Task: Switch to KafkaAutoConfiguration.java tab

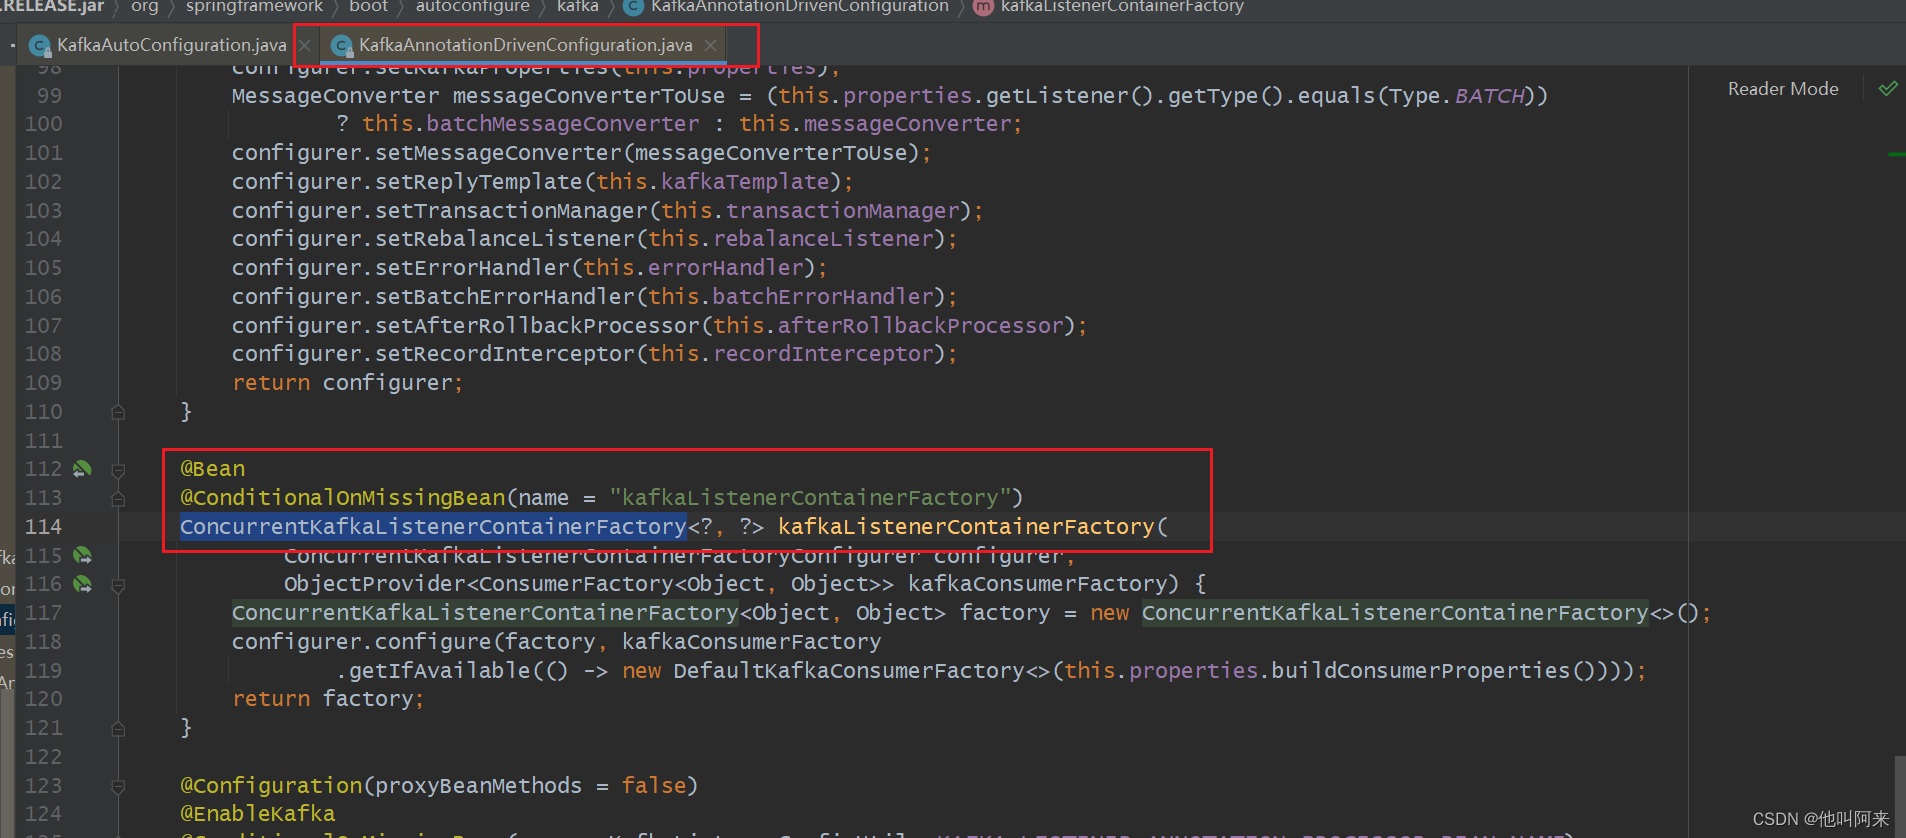Action: pos(171,45)
